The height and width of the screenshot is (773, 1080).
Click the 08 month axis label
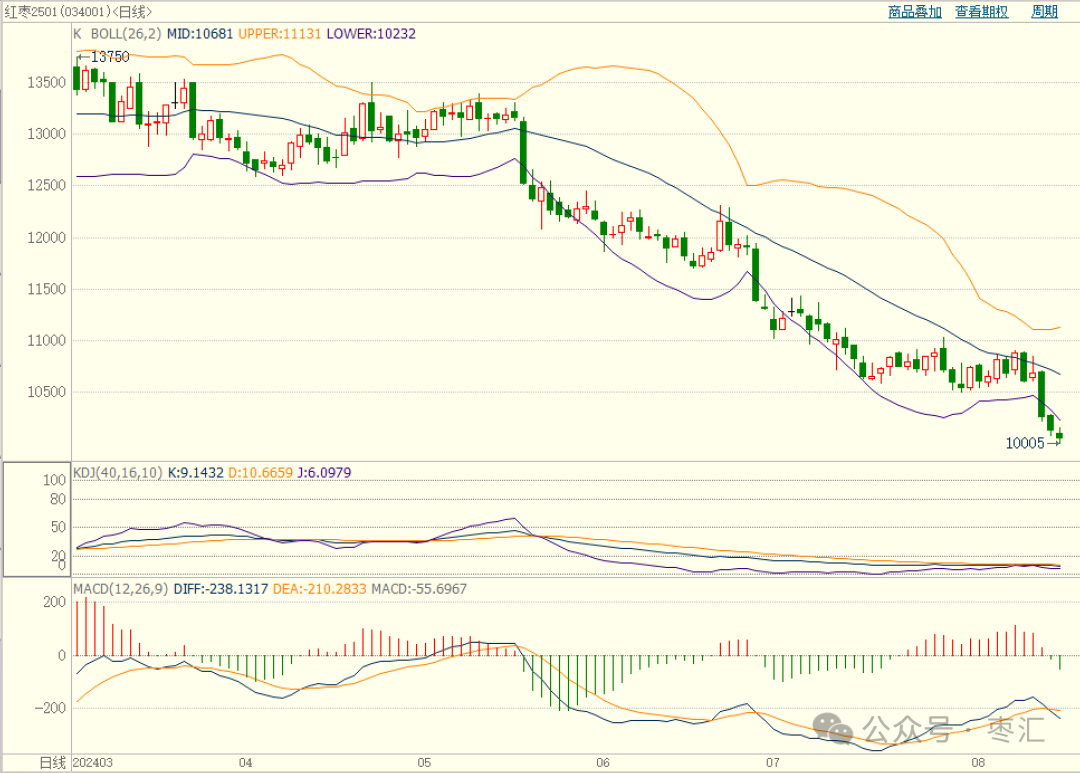pos(978,763)
